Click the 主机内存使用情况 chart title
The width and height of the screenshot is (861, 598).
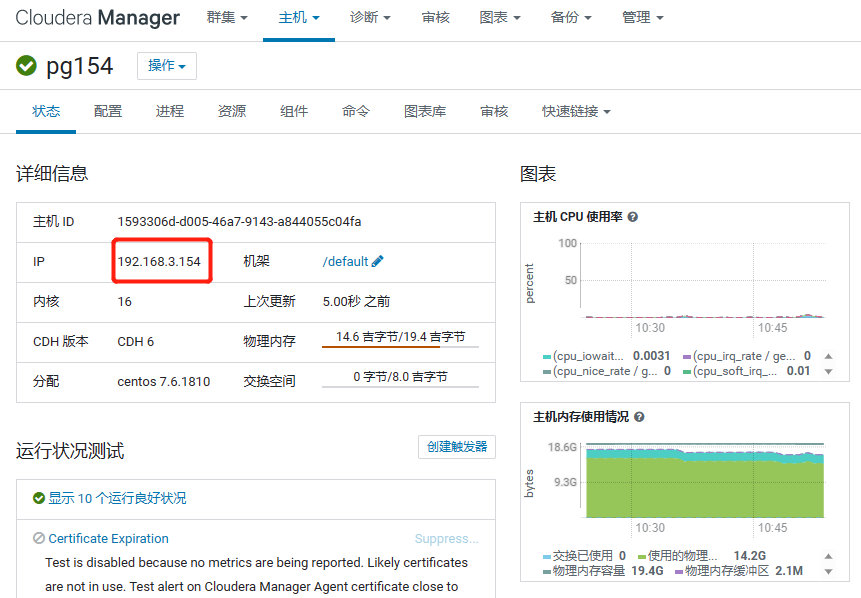click(x=581, y=417)
